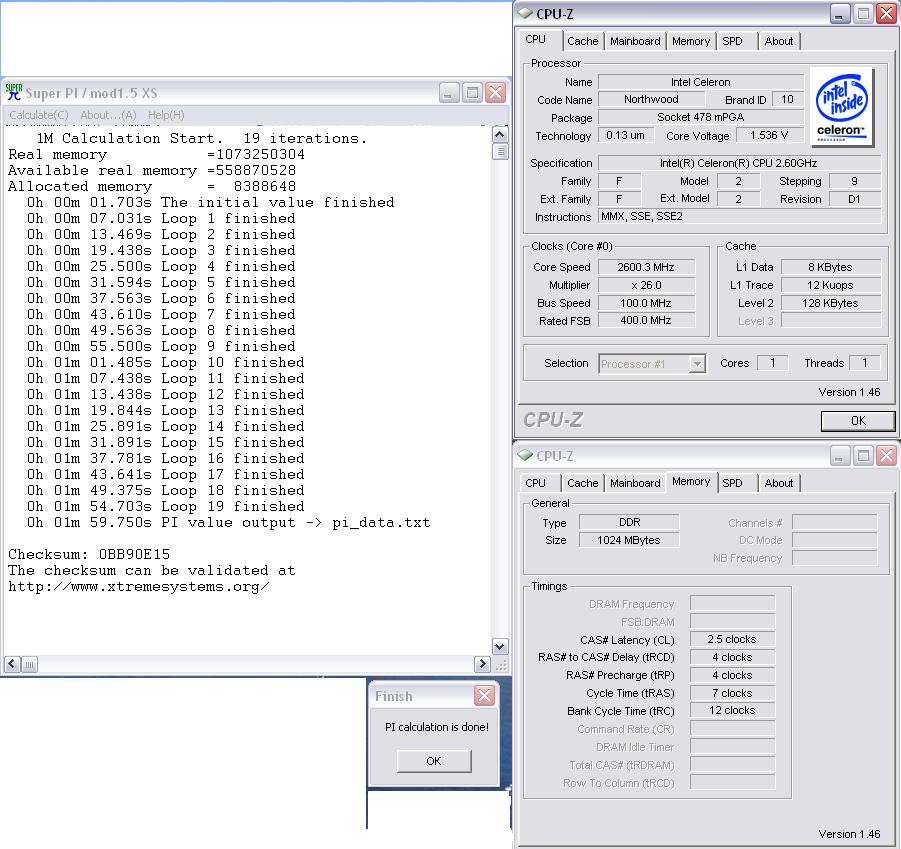
Task: Open About tab in lower CPU-Z window
Action: point(779,483)
